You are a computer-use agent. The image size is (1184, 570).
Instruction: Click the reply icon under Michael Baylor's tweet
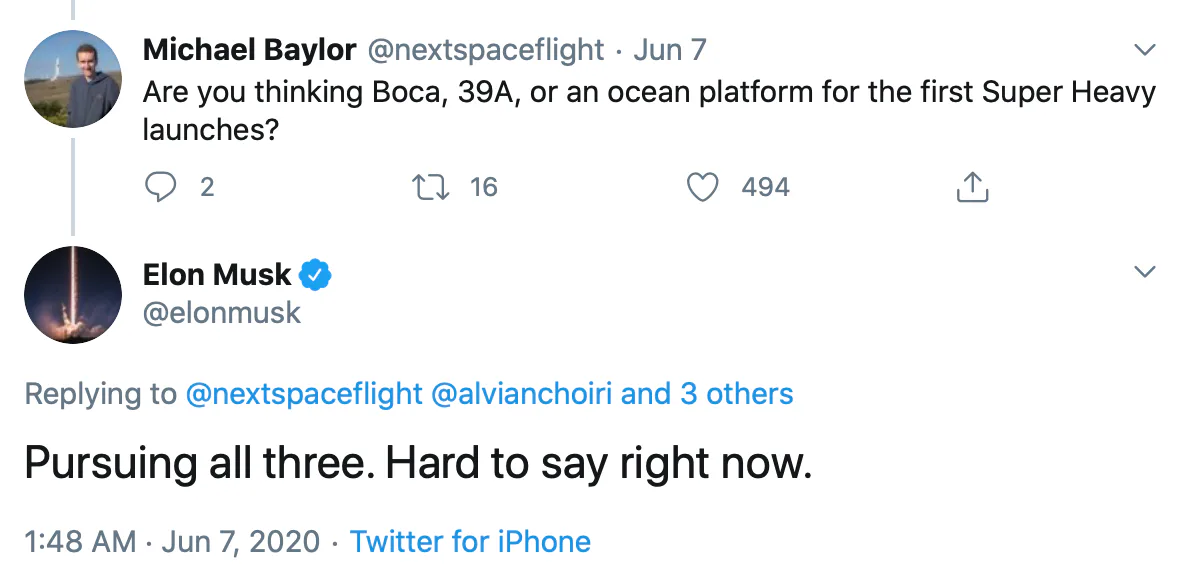[x=160, y=187]
